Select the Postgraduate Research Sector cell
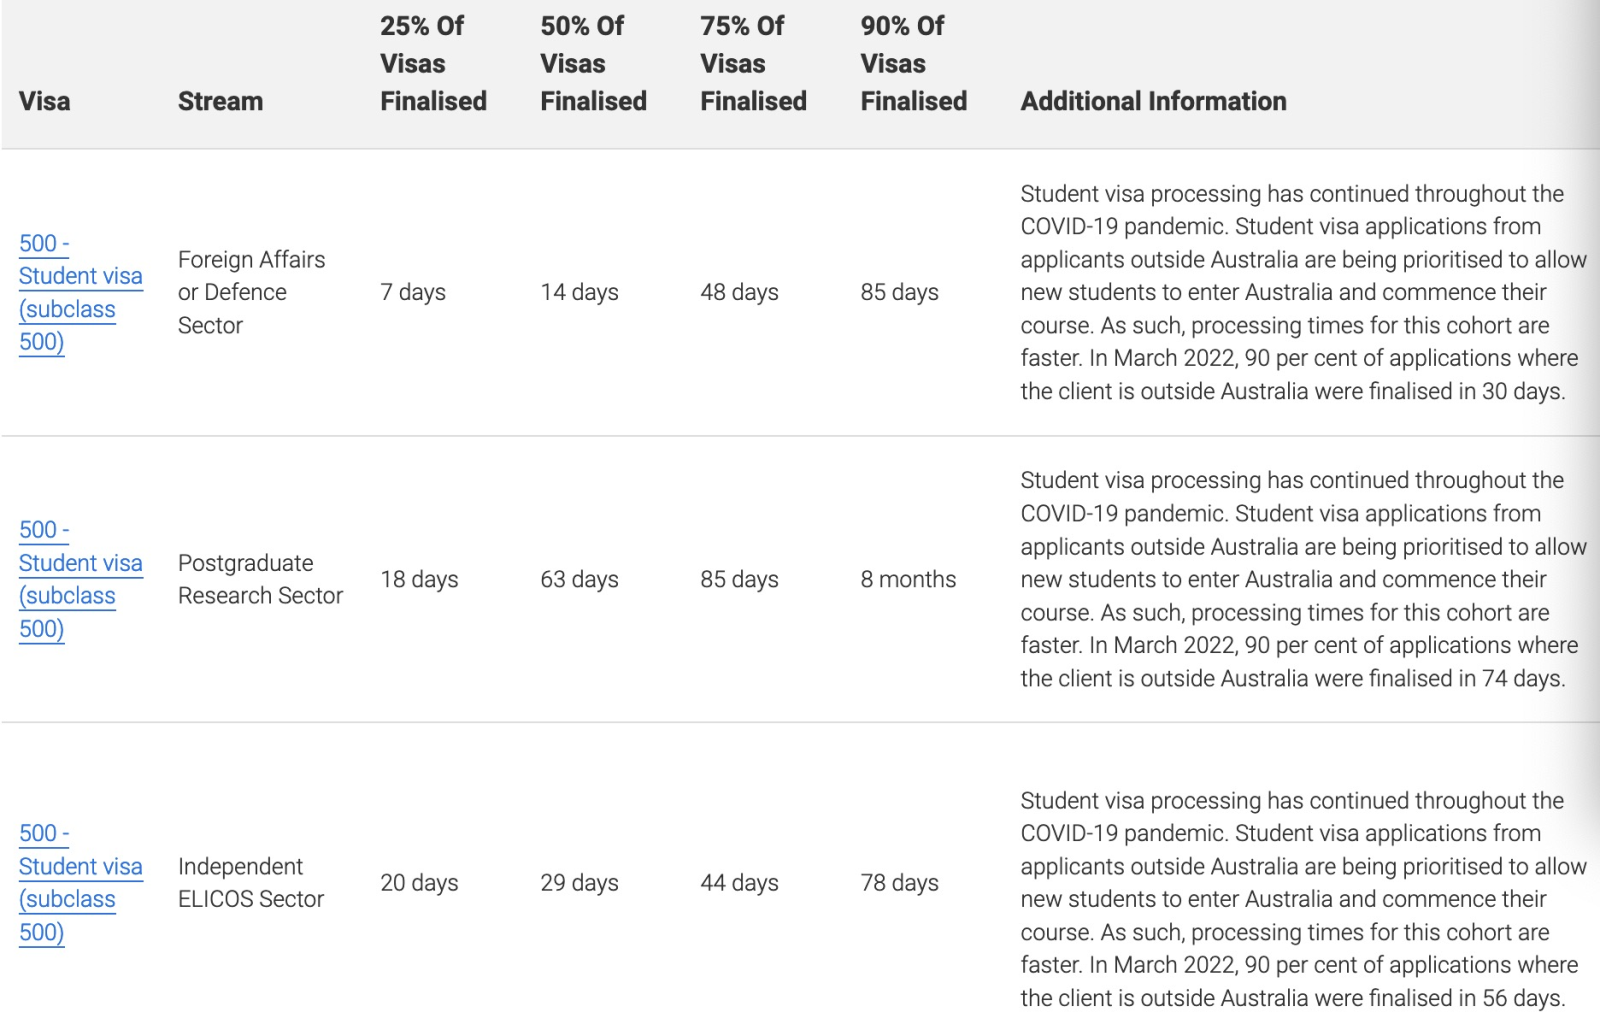 (x=260, y=579)
